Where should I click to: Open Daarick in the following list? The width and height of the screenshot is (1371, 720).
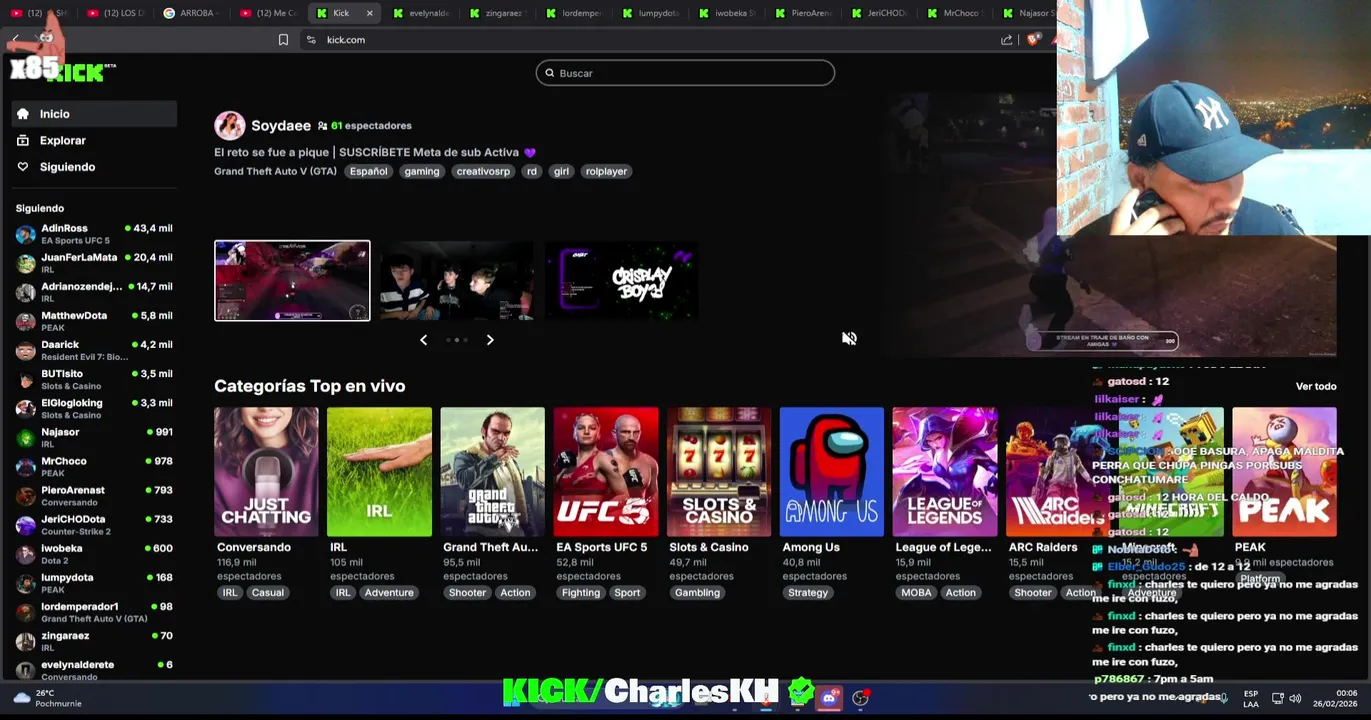94,350
